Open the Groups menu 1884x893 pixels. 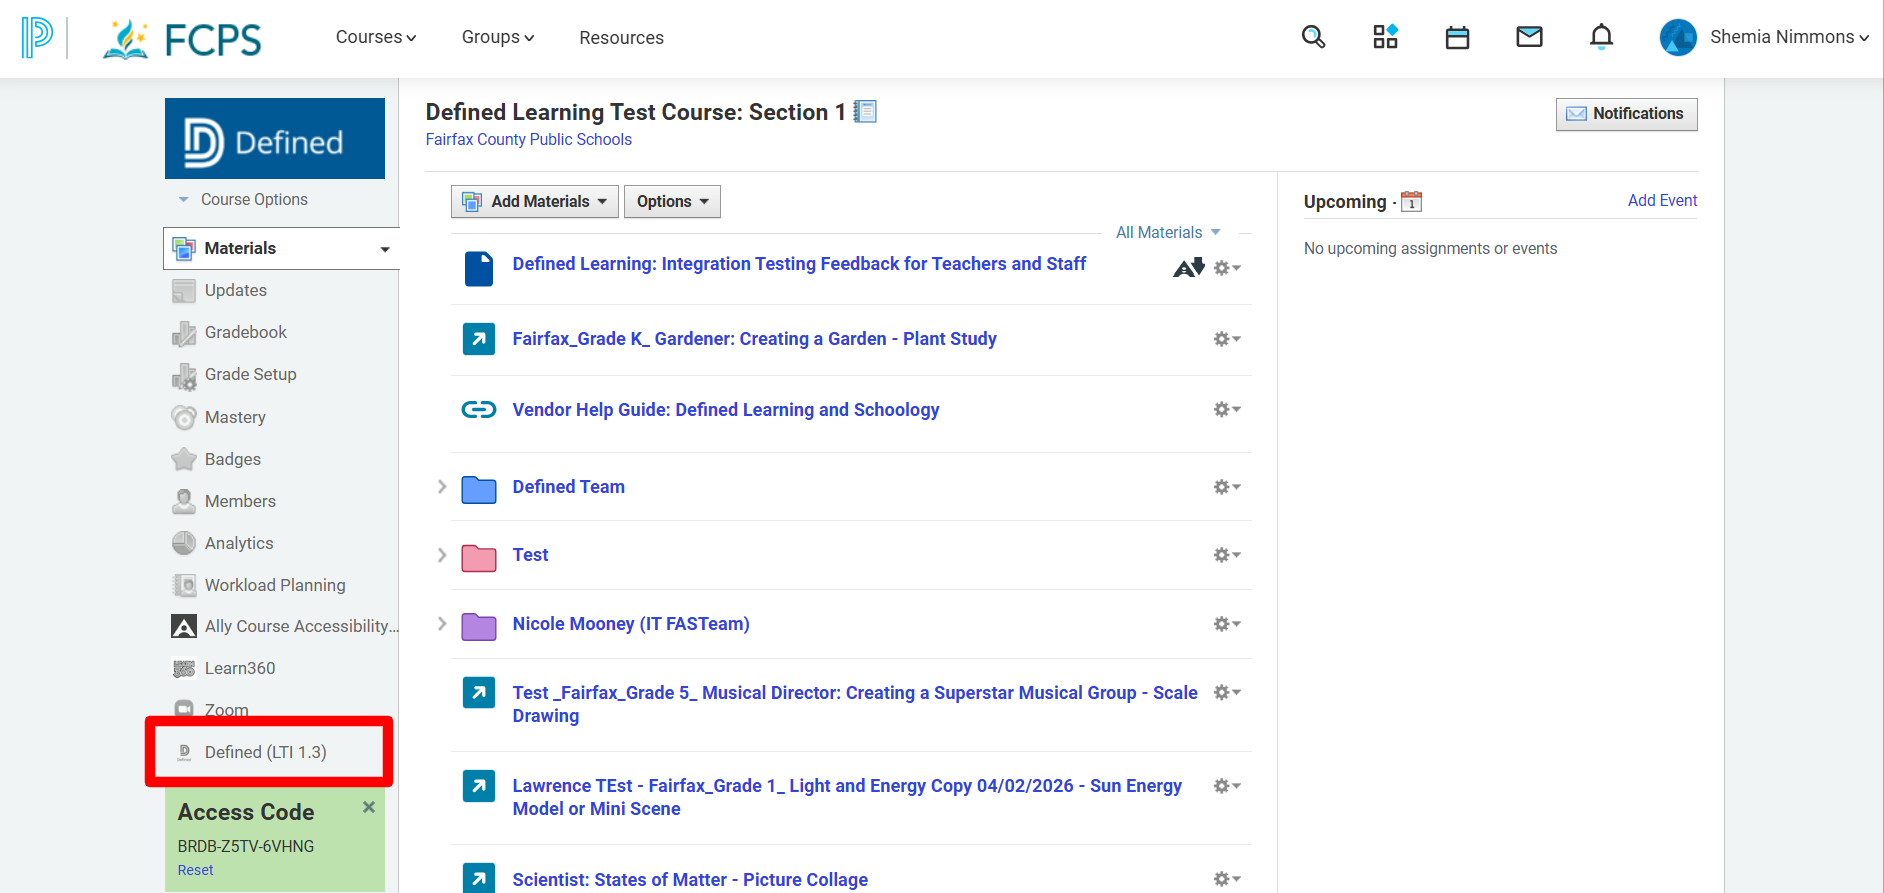coord(498,37)
